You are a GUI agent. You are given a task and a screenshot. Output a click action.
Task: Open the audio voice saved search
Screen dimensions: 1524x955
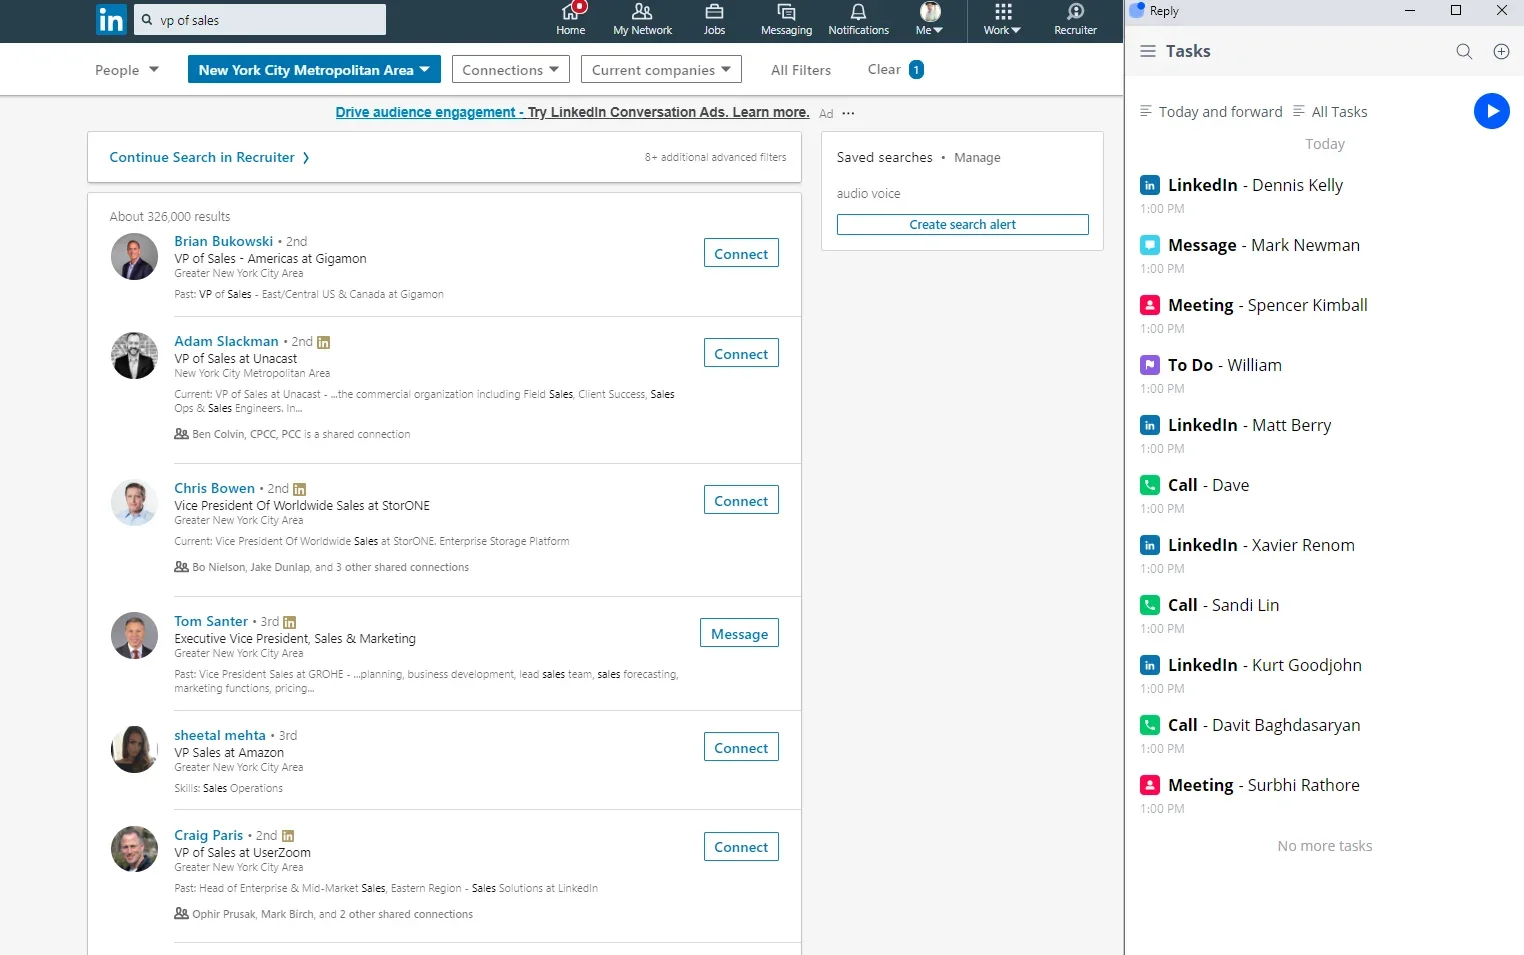868,194
